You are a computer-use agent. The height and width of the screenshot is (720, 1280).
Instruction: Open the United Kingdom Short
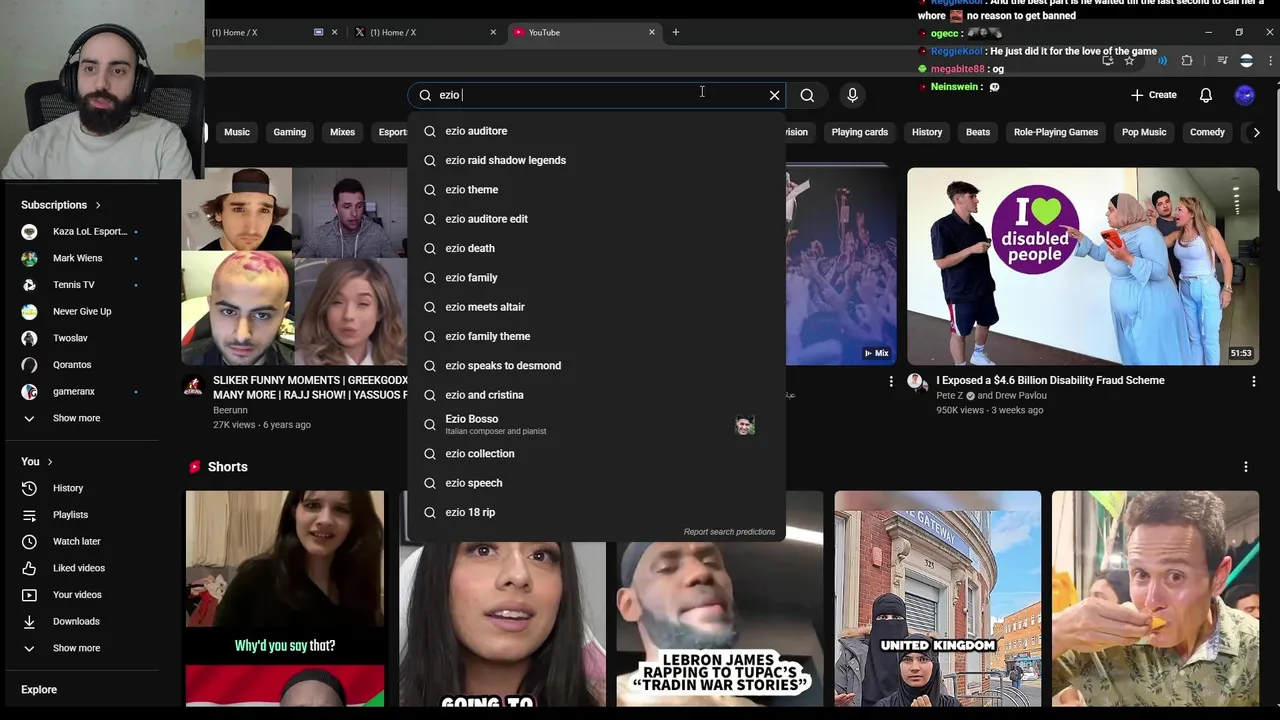(x=937, y=598)
